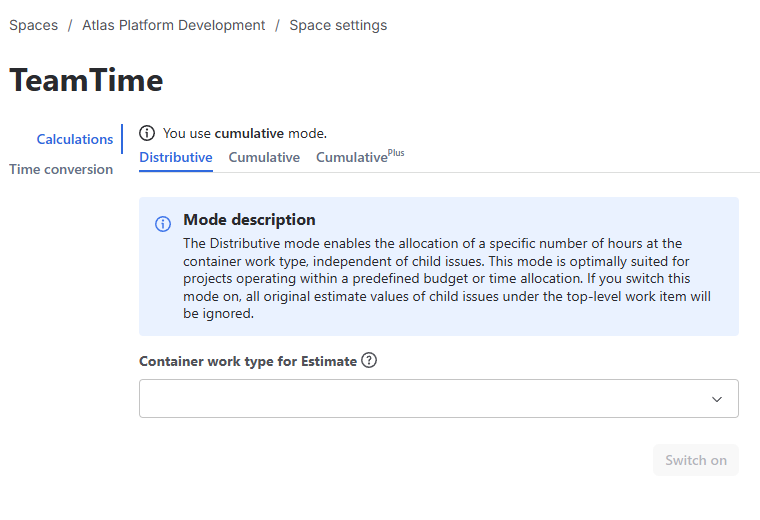Click the Container work type for Estimate label
760x520 pixels.
248,361
